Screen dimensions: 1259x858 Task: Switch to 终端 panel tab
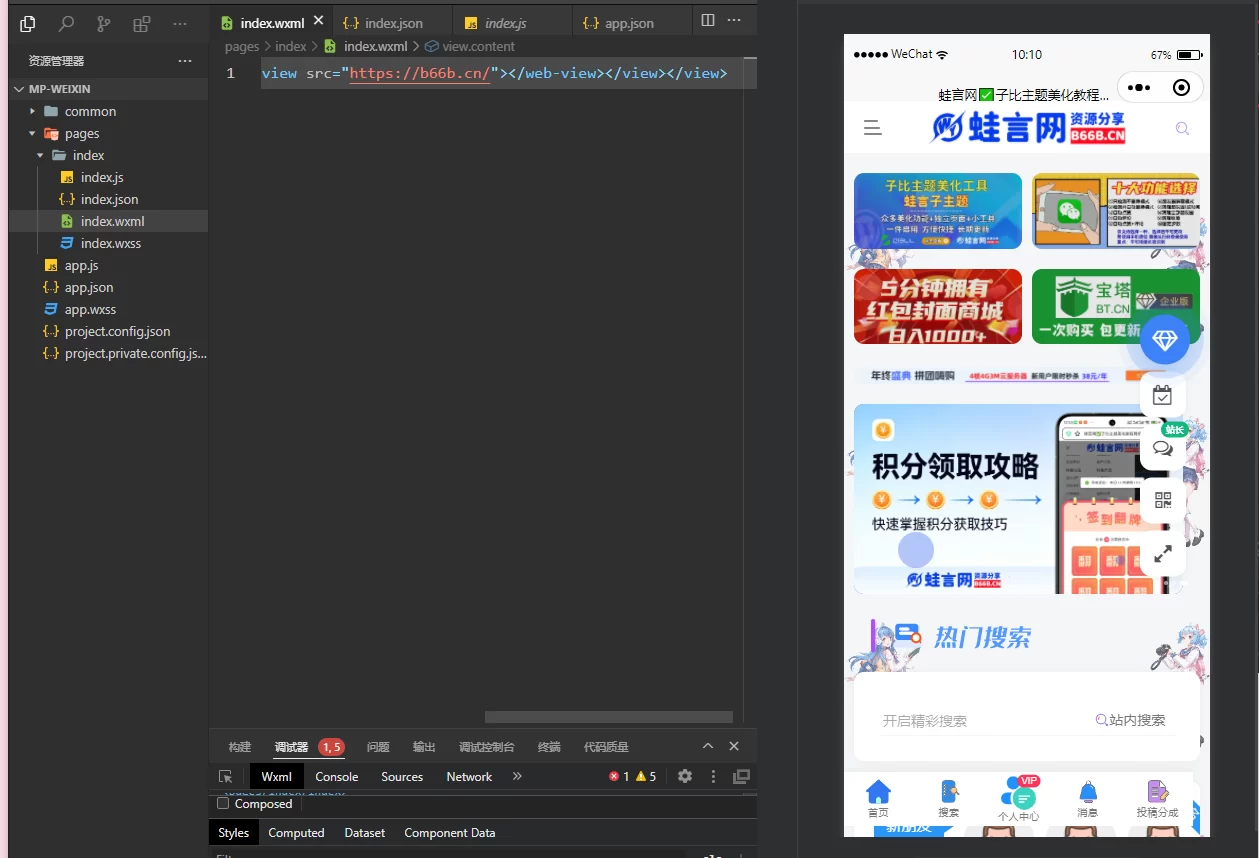point(549,747)
